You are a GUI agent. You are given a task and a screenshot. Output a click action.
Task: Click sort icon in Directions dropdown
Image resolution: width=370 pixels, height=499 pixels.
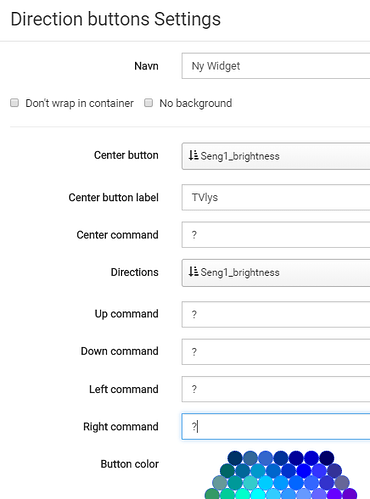point(193,272)
